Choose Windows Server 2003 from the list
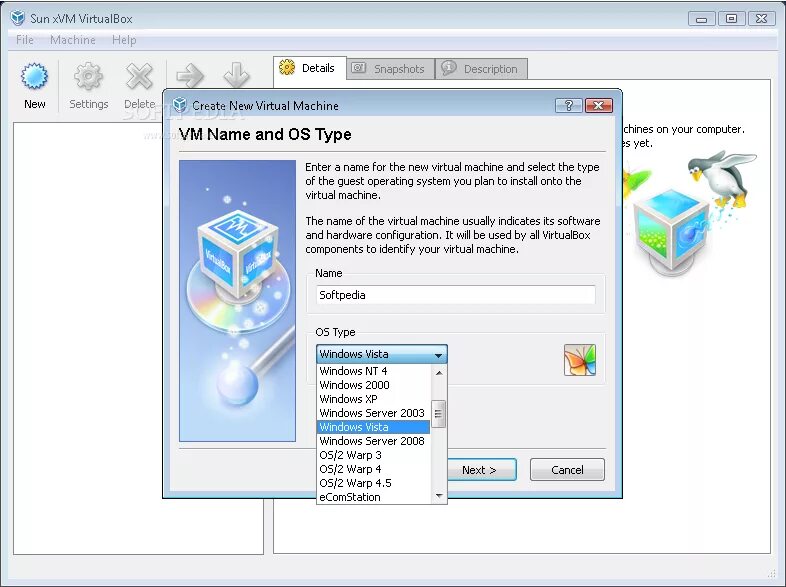Viewport: 786px width, 587px height. [x=373, y=413]
